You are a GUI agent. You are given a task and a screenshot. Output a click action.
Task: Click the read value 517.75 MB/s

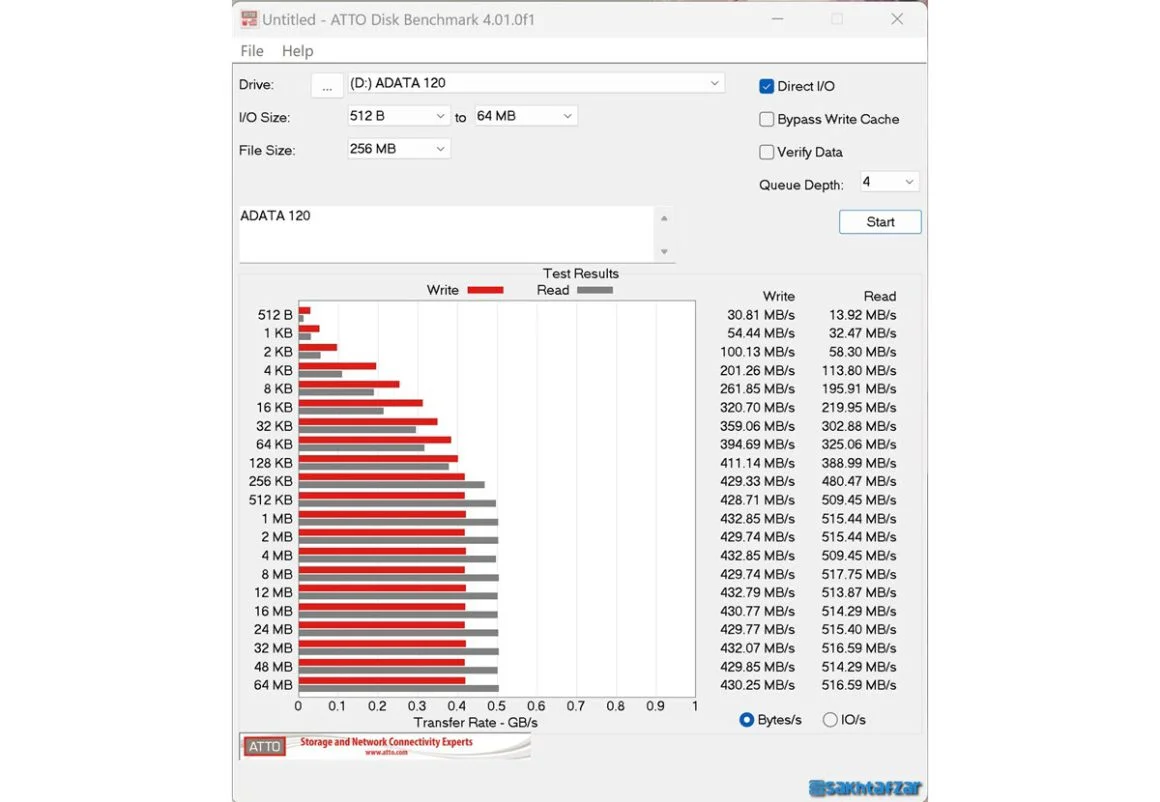[x=859, y=574]
